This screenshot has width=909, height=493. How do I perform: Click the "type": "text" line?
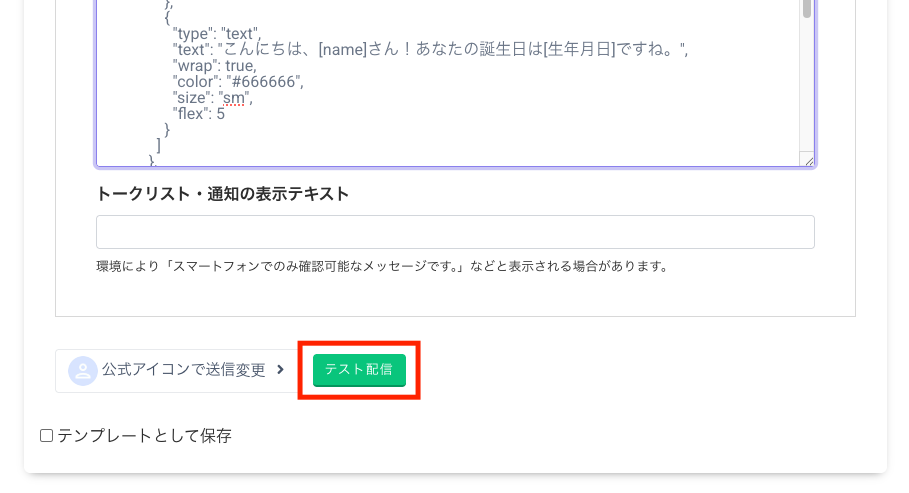click(x=217, y=34)
